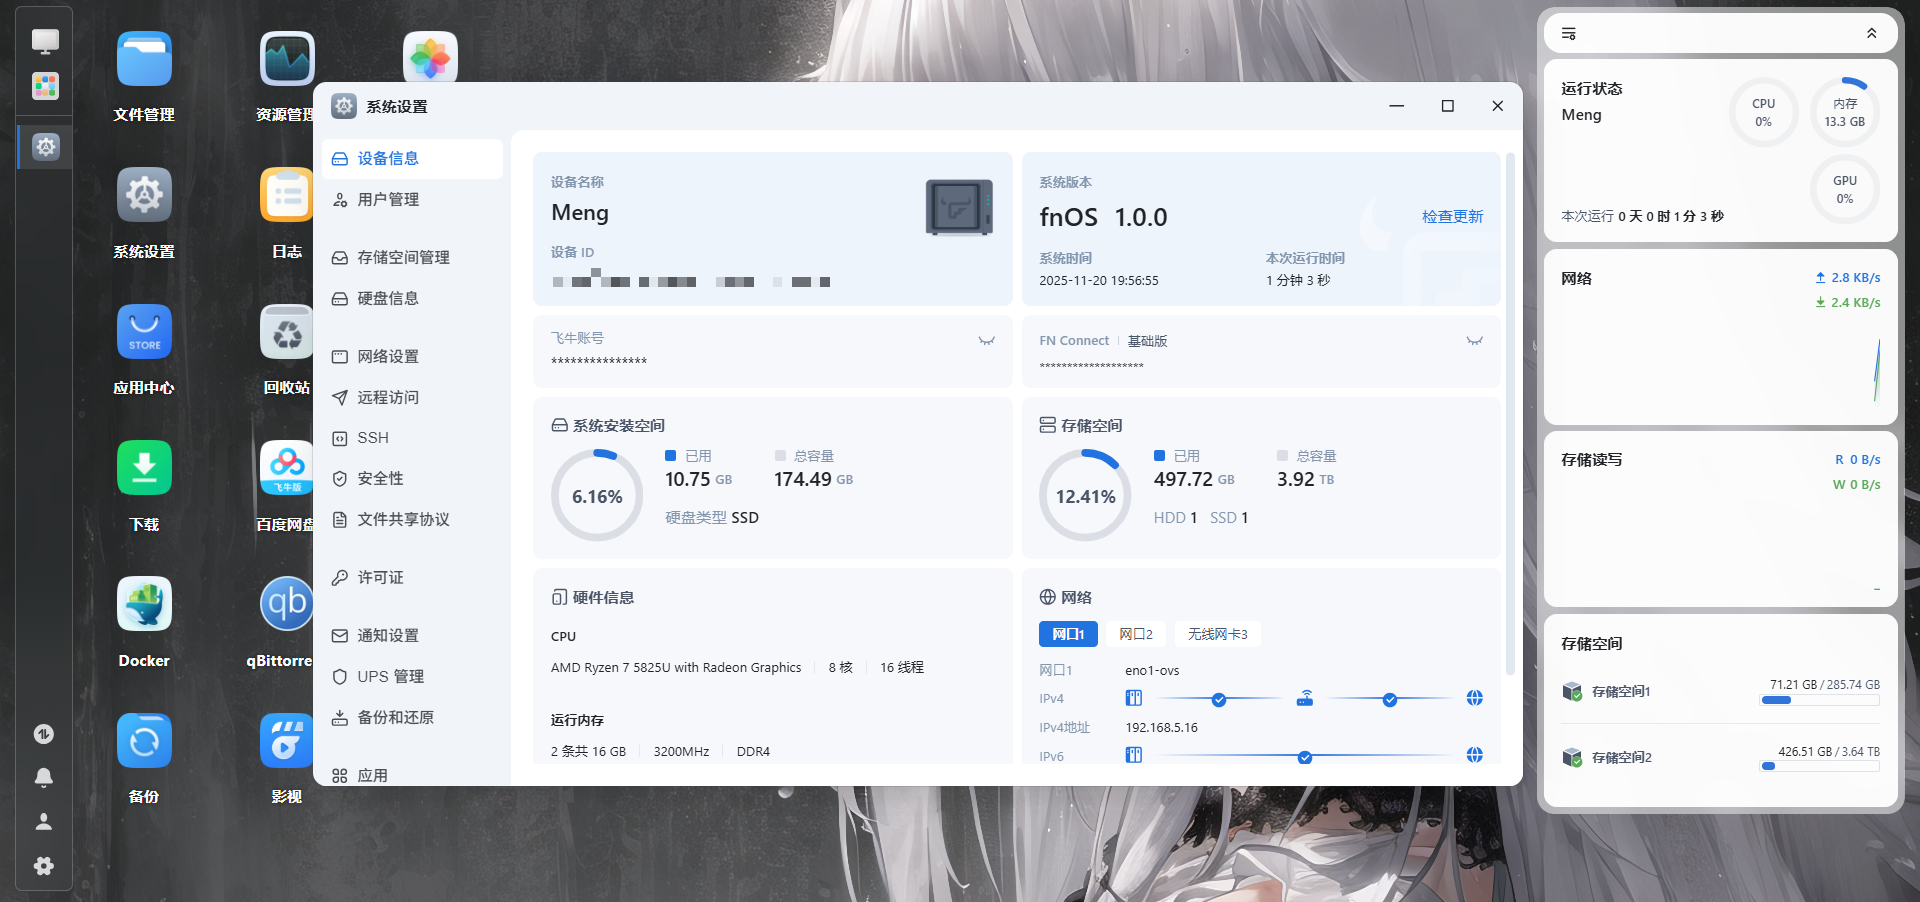Reveal the hidden 飞牛账号 value
The image size is (1920, 902).
pos(987,340)
